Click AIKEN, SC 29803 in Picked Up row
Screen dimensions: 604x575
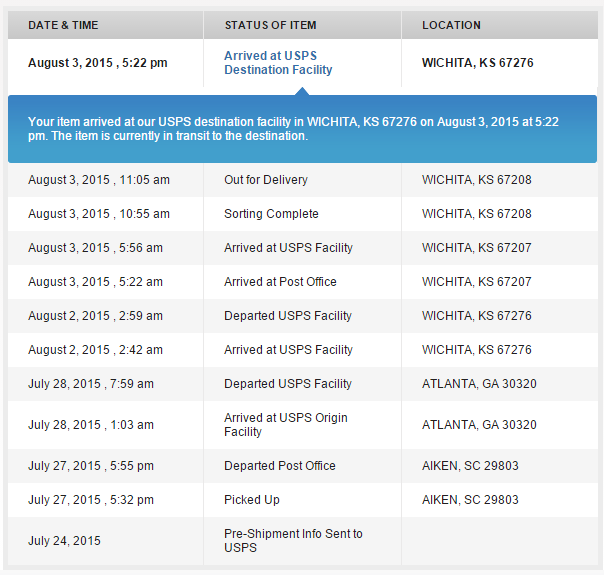point(470,500)
